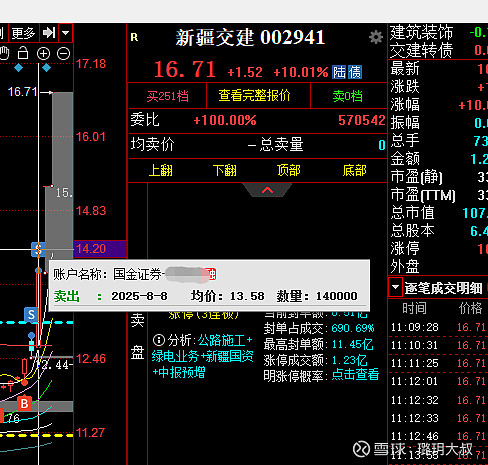Click the 12.46 price axis label

click(x=91, y=359)
